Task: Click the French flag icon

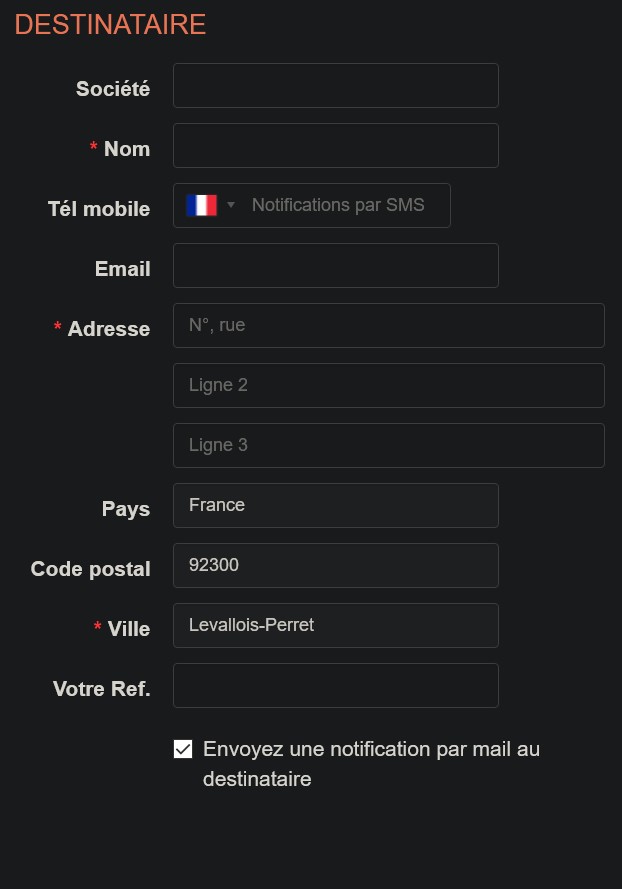Action: pos(201,205)
